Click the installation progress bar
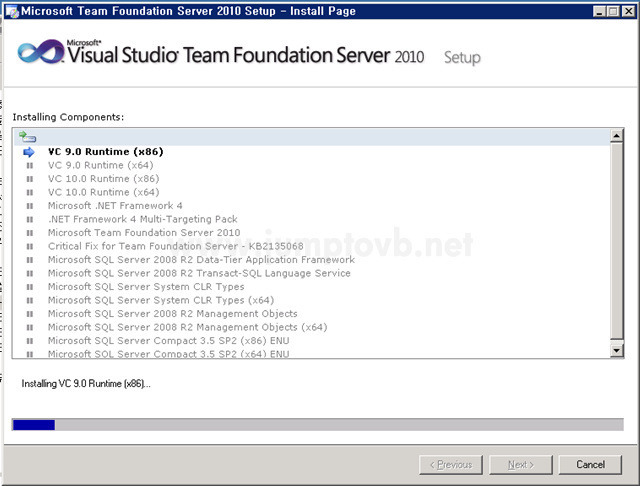Screen dimensions: 640x486 (x=318, y=424)
